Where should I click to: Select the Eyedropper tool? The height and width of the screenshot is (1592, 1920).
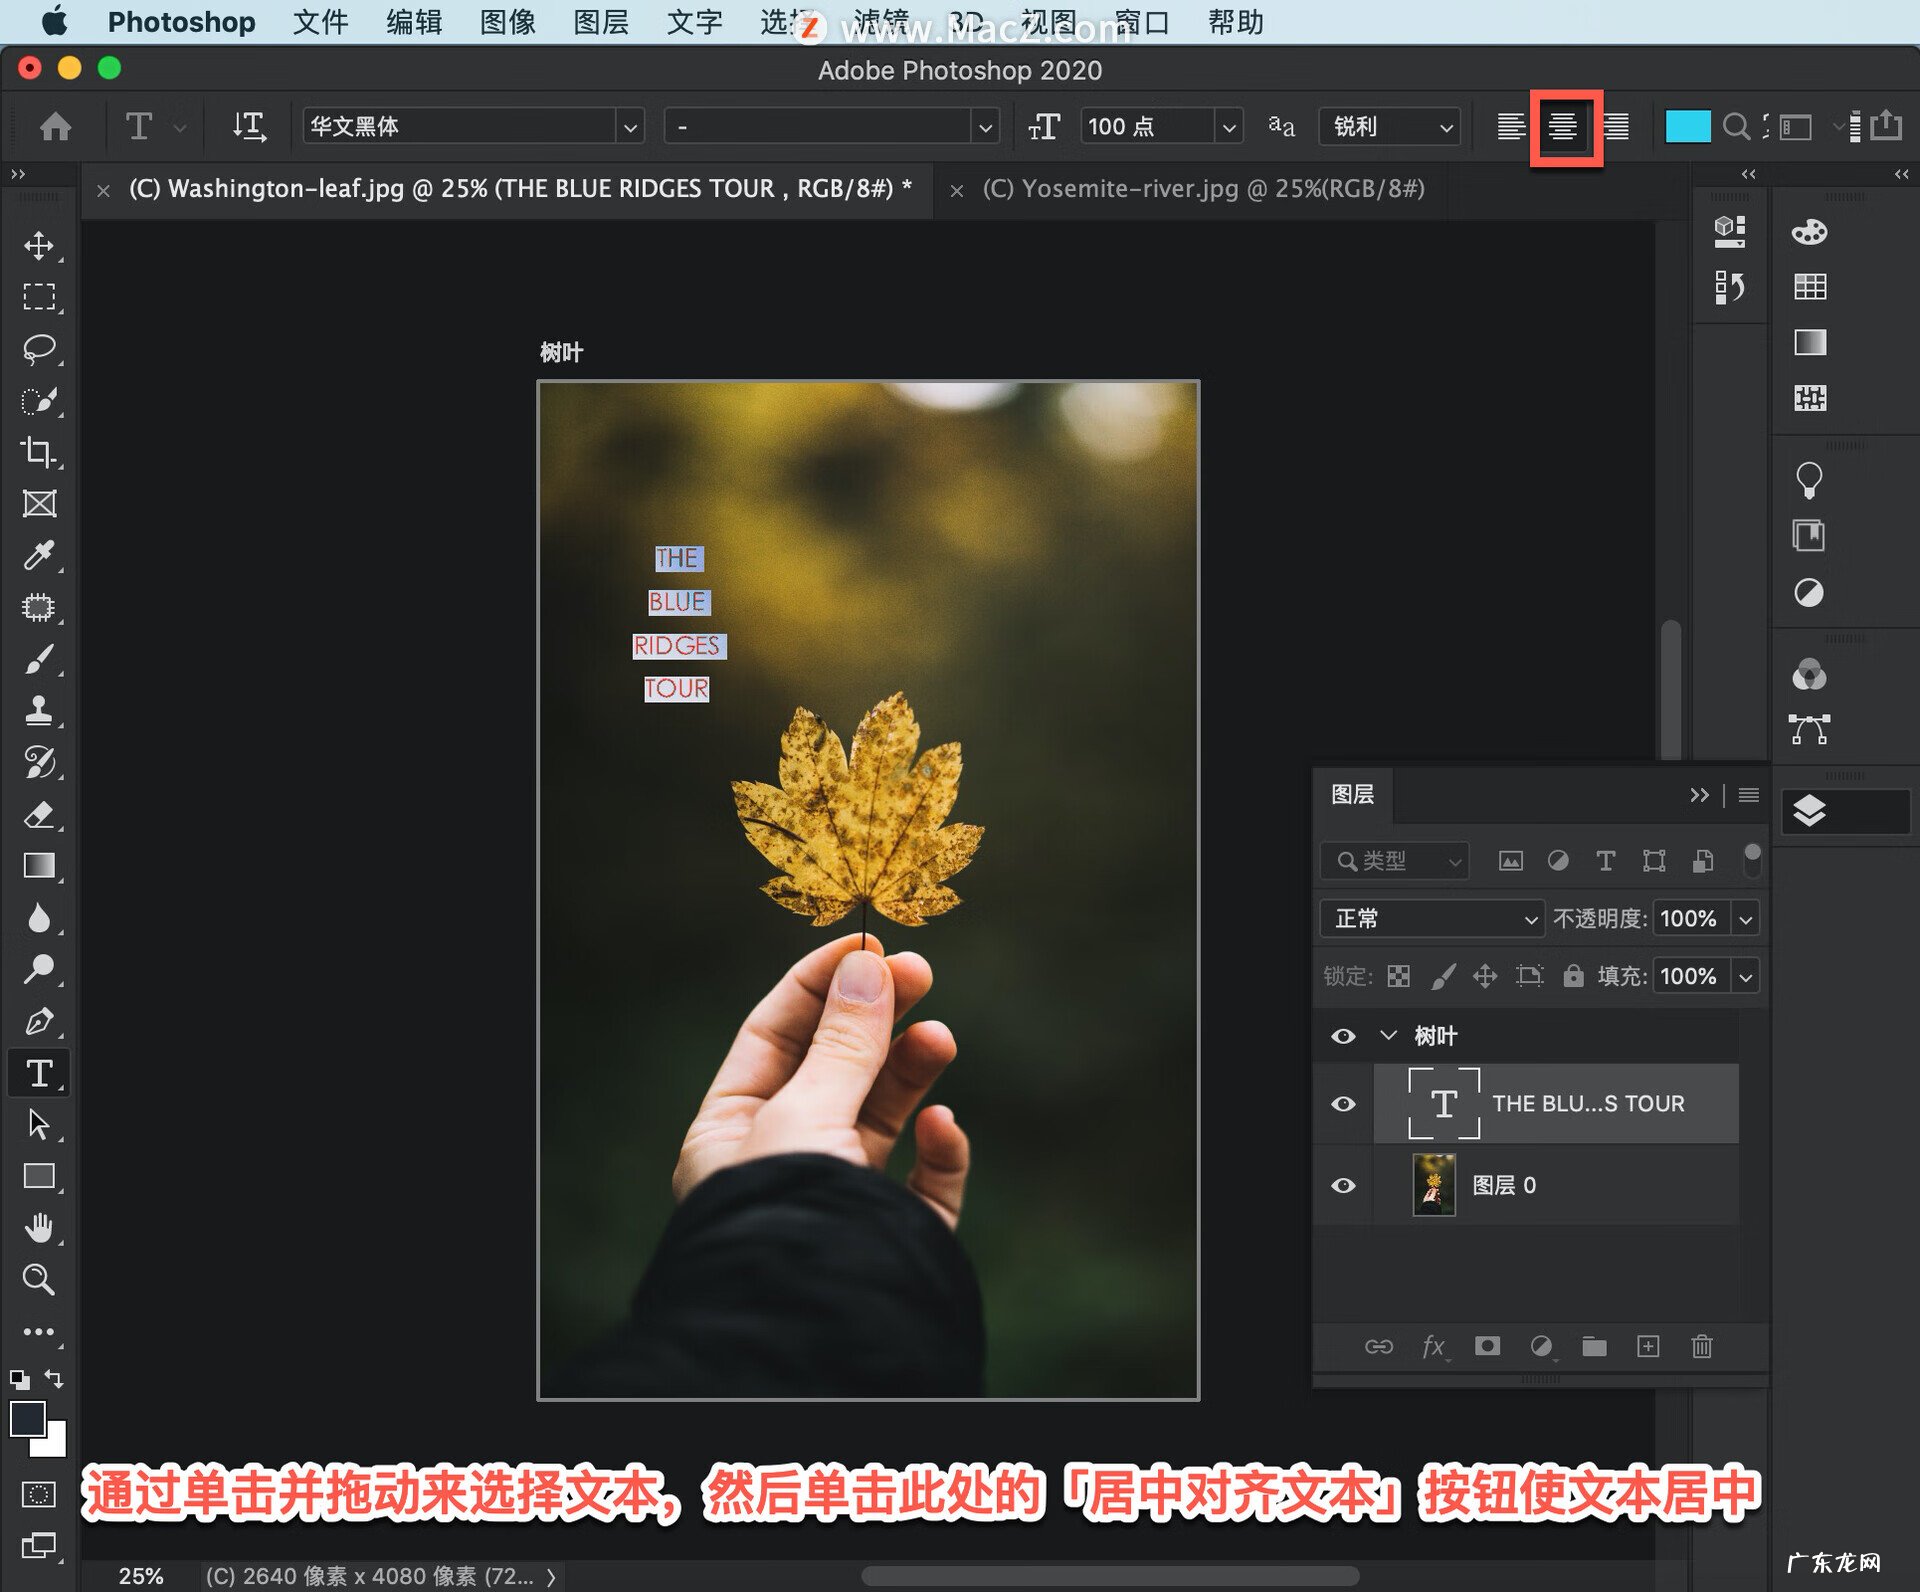pos(39,556)
